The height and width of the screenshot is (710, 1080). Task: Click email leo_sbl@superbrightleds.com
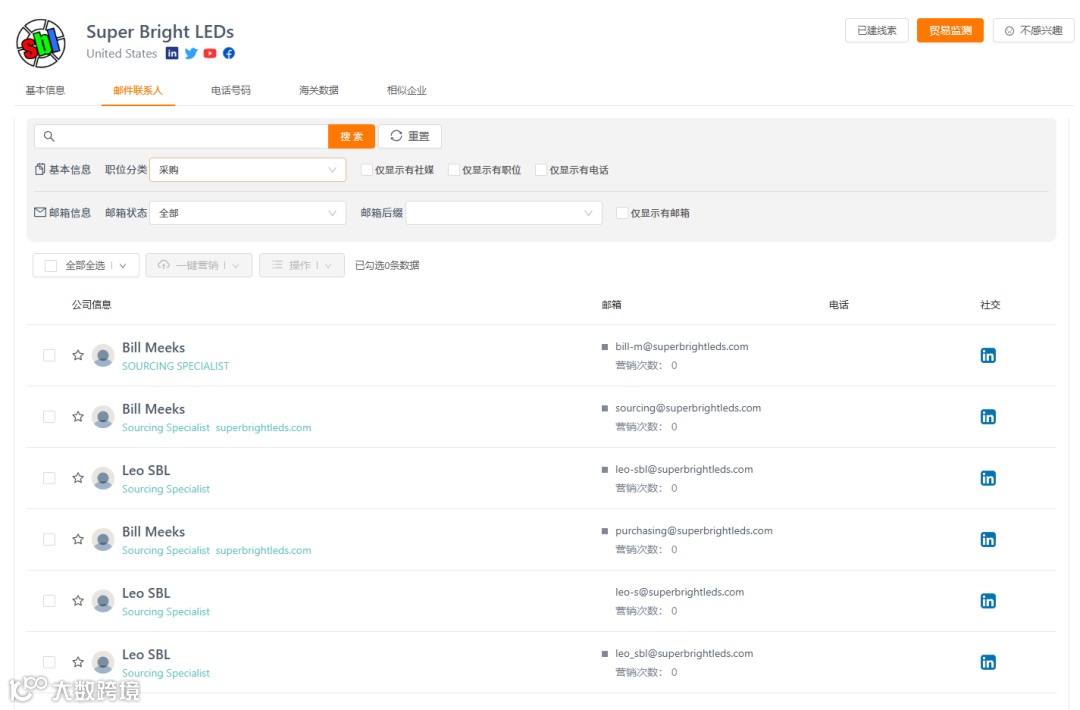684,653
